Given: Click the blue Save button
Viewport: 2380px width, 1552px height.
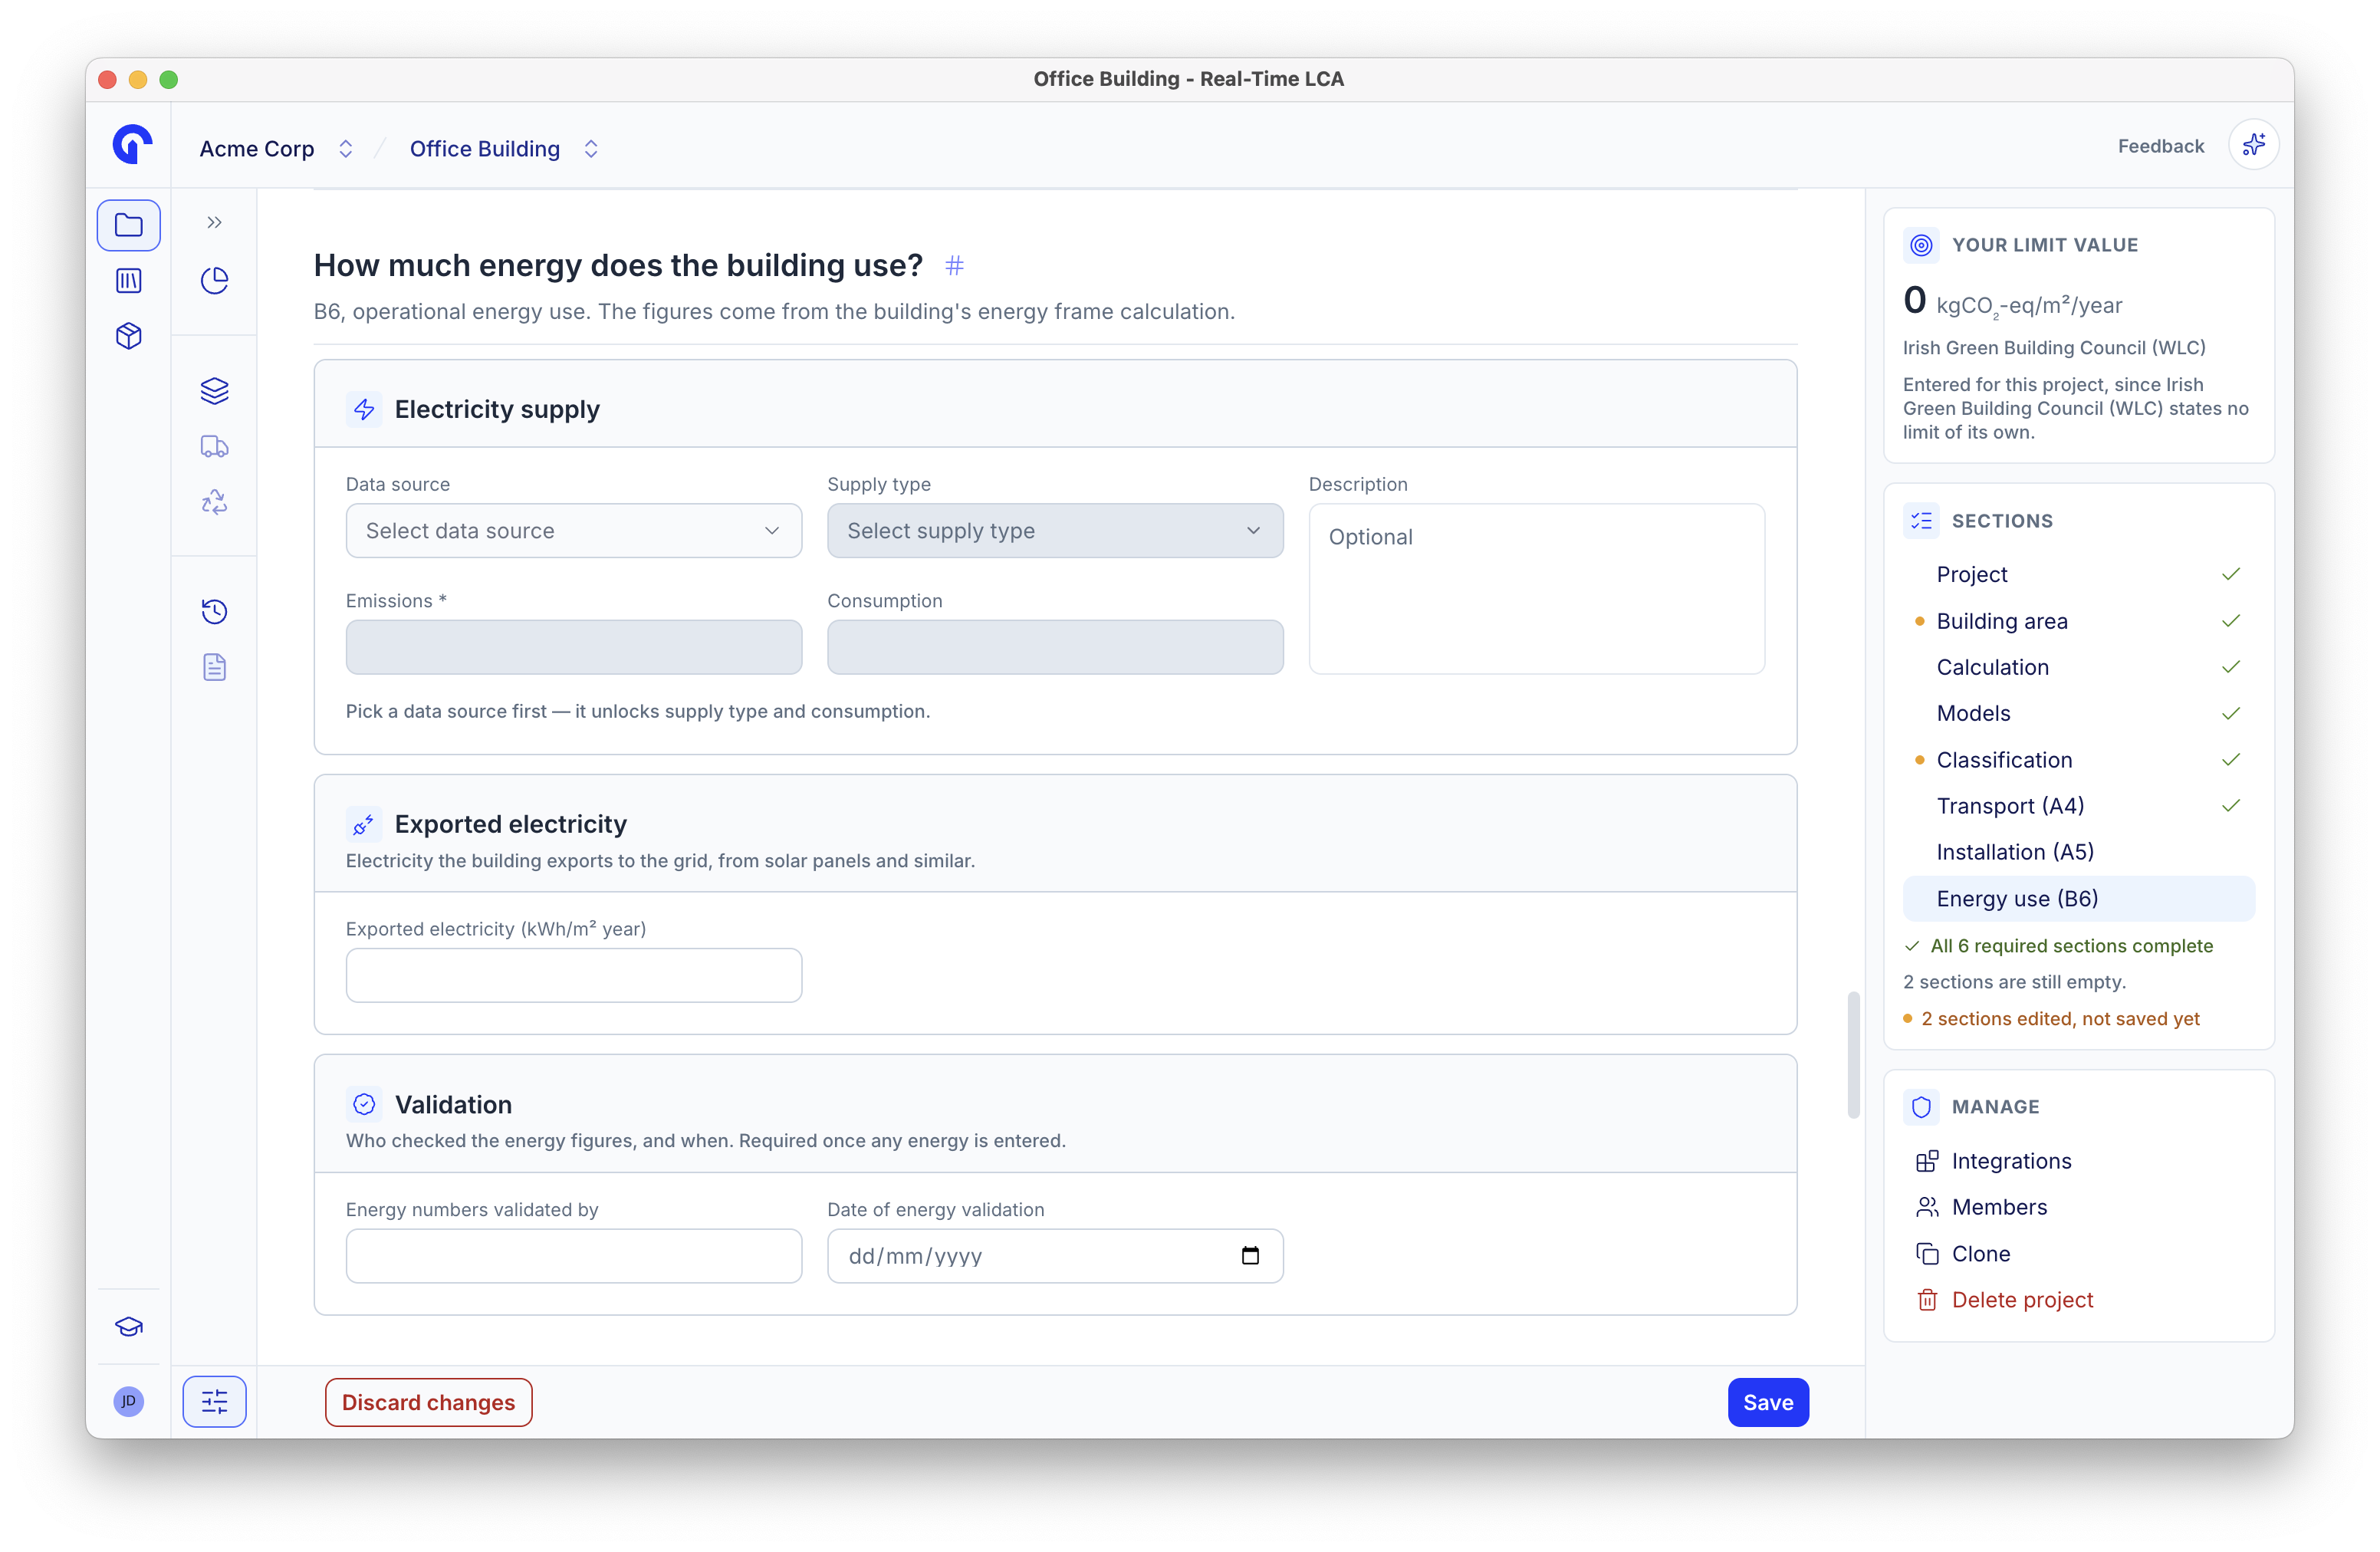Looking at the screenshot, I should [1767, 1402].
